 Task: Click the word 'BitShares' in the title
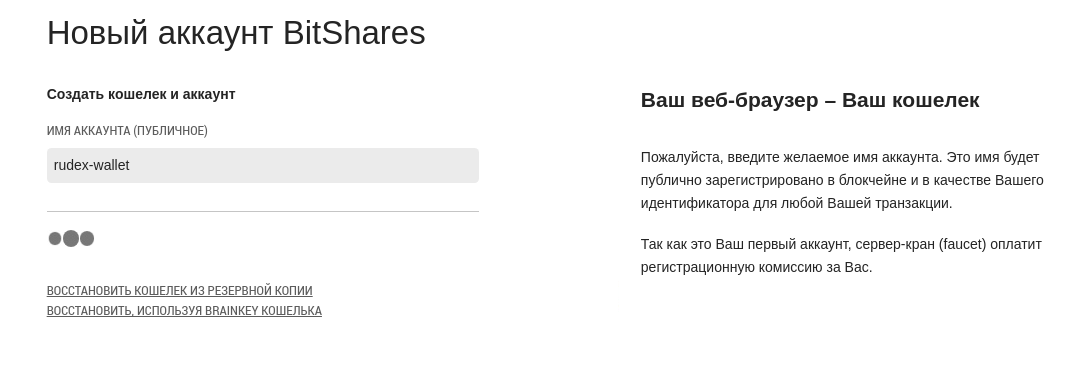(x=354, y=33)
